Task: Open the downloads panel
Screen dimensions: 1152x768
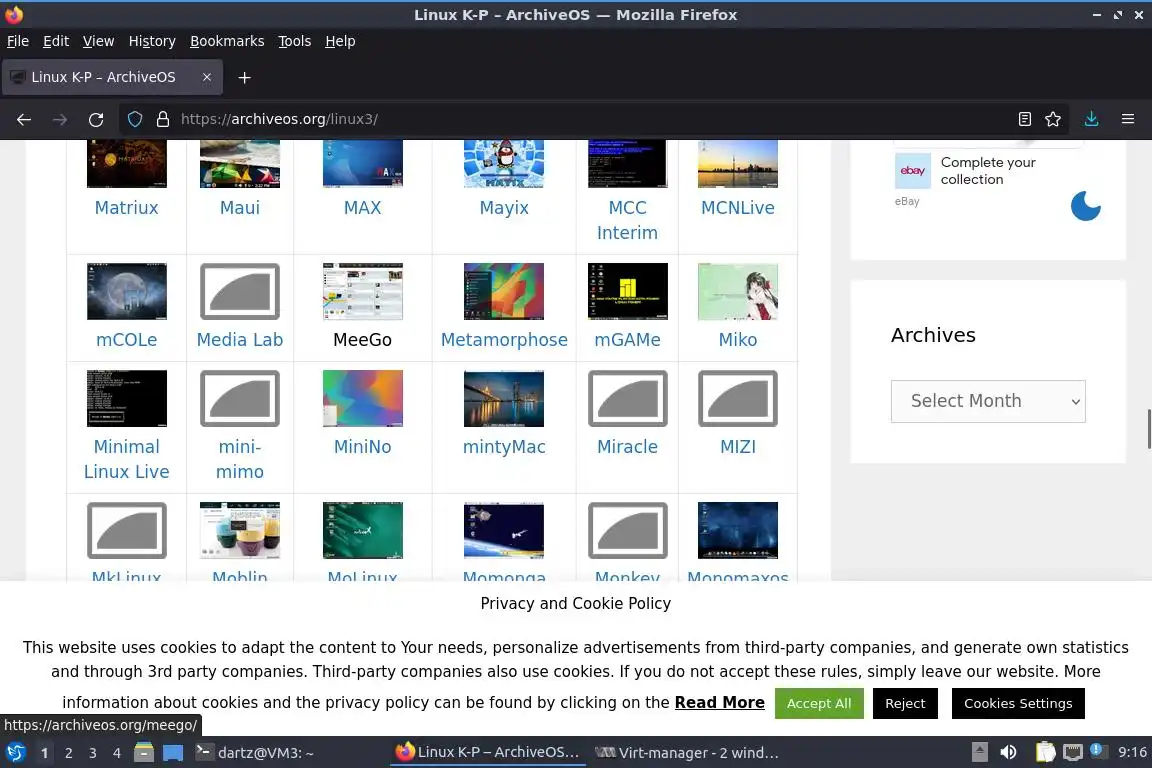Action: click(1092, 119)
